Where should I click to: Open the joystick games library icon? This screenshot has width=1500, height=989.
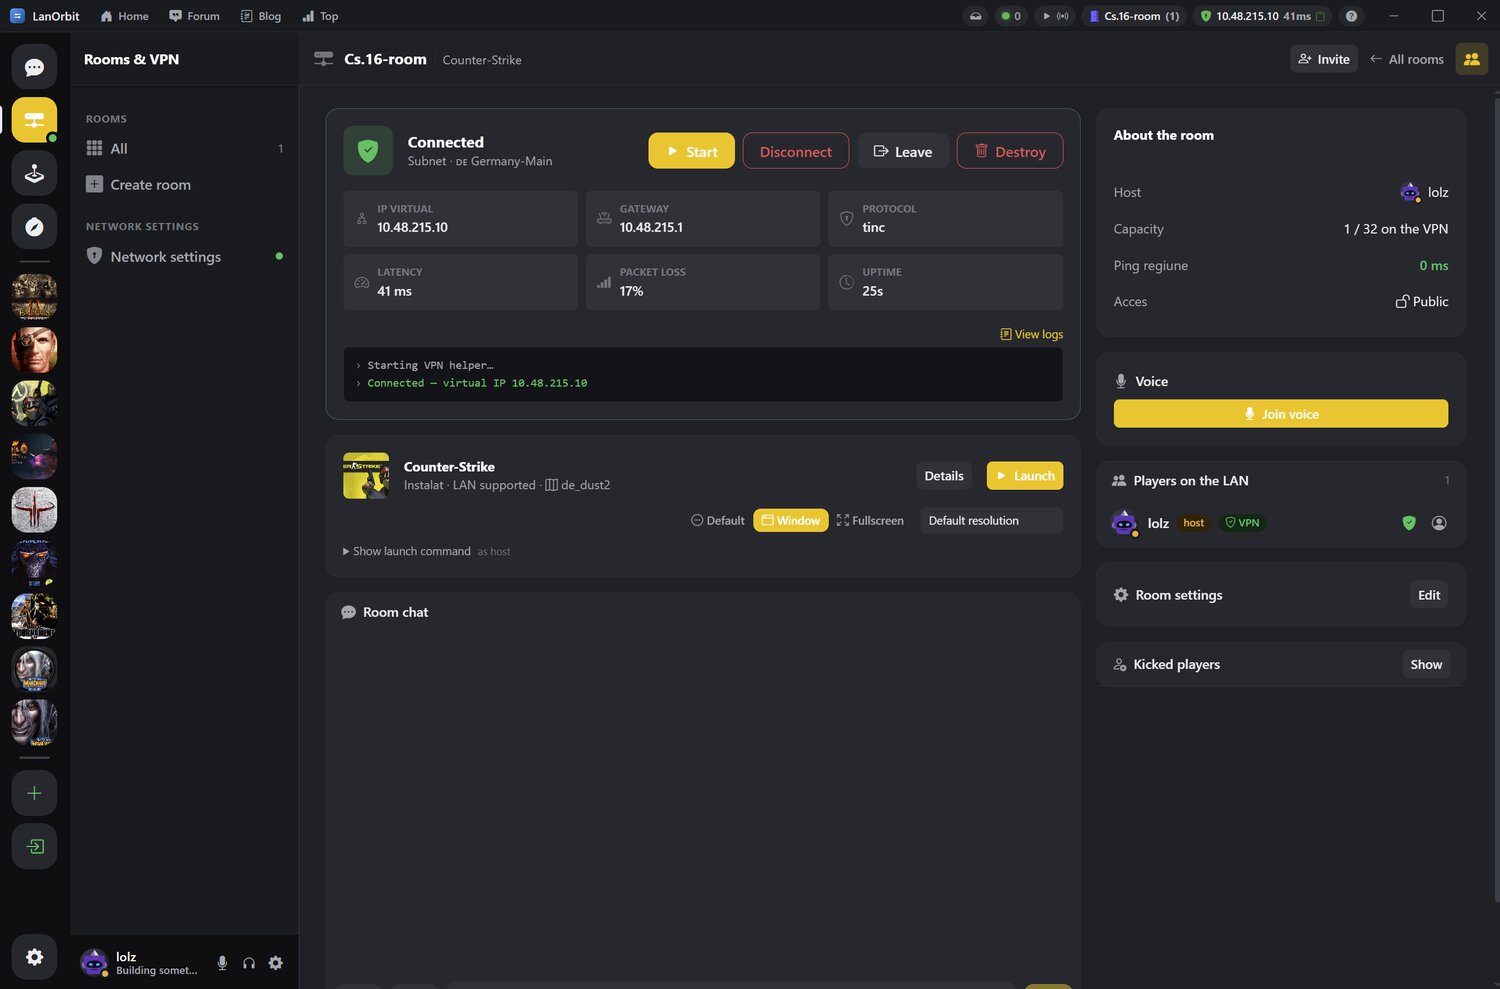click(x=34, y=173)
